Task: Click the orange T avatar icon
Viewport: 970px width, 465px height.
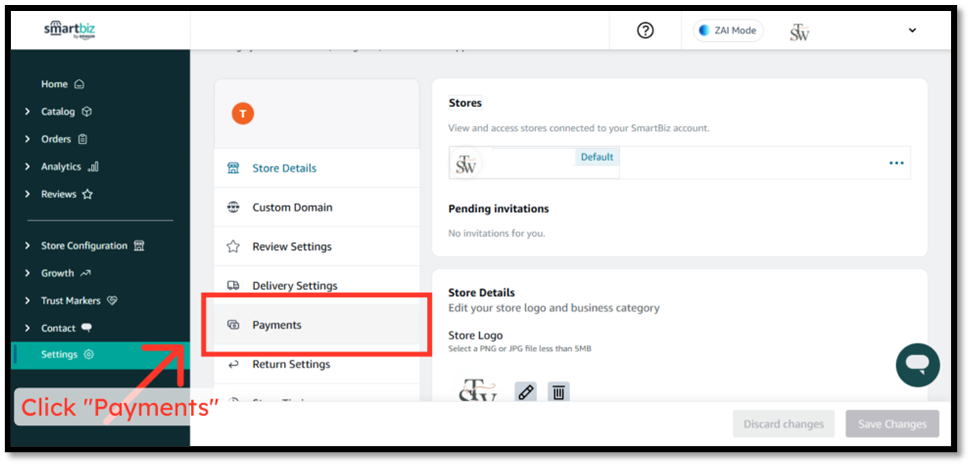Action: [242, 114]
